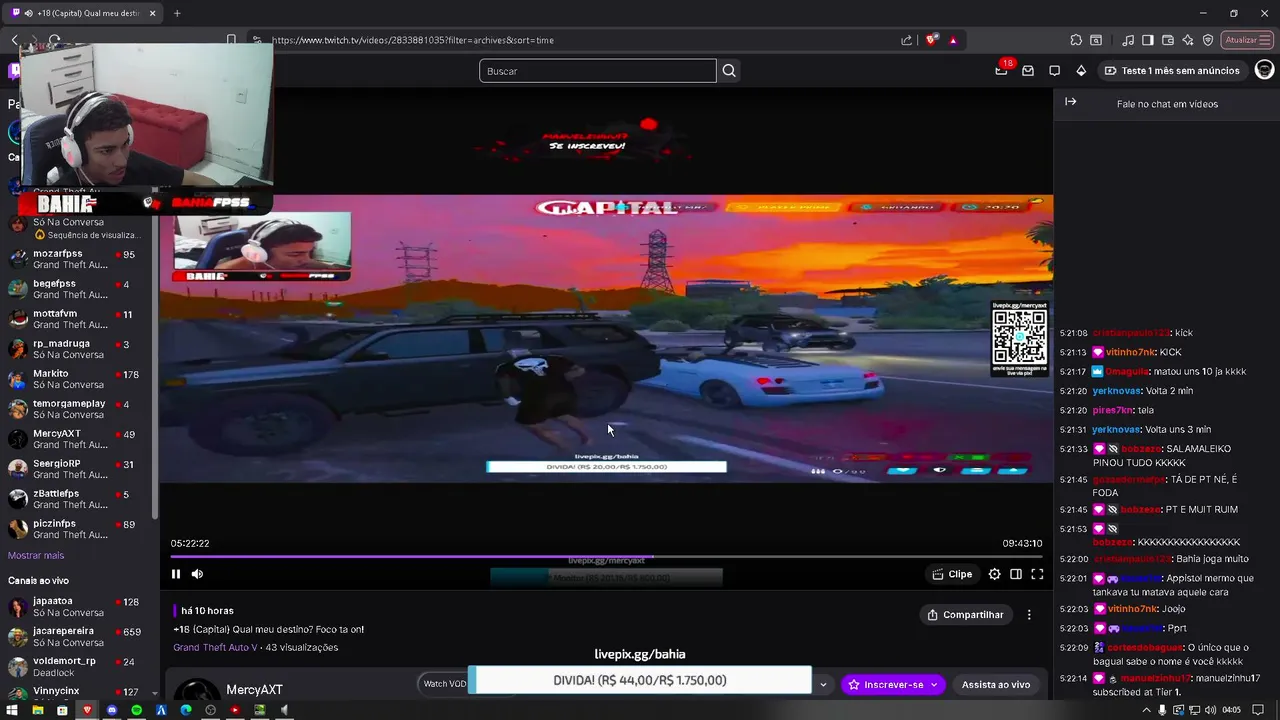Viewport: 1280px width, 720px height.
Task: Open a new browser tab
Action: [x=177, y=13]
